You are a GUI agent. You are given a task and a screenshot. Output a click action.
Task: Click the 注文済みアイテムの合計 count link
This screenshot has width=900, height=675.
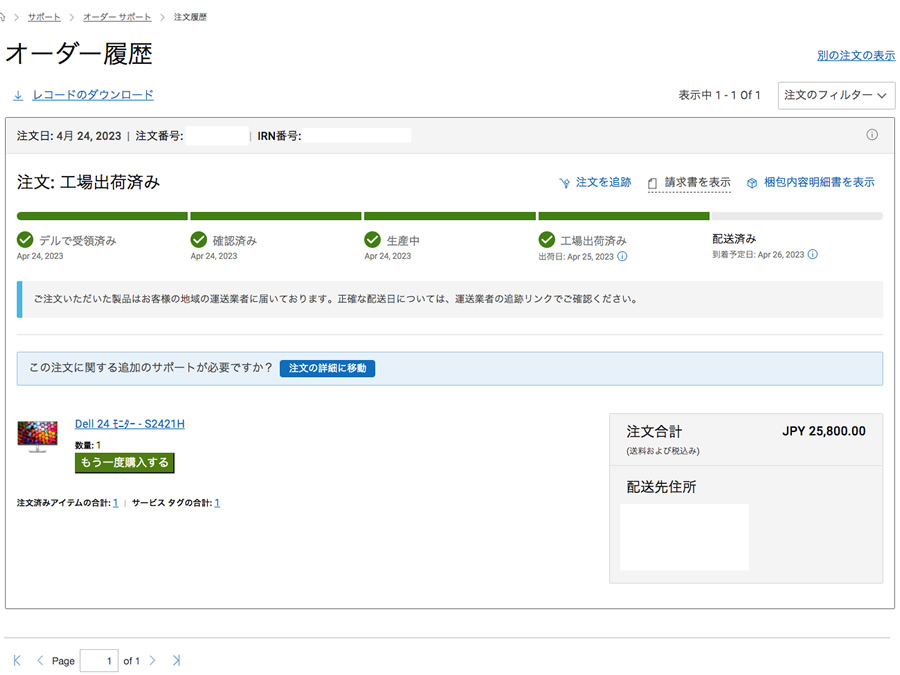pyautogui.click(x=115, y=503)
